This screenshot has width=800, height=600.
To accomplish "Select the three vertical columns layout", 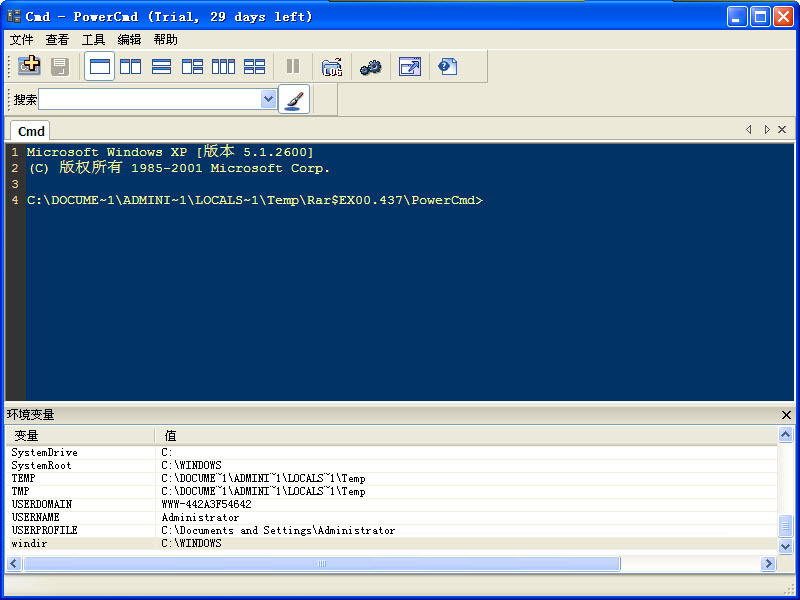I will [223, 67].
